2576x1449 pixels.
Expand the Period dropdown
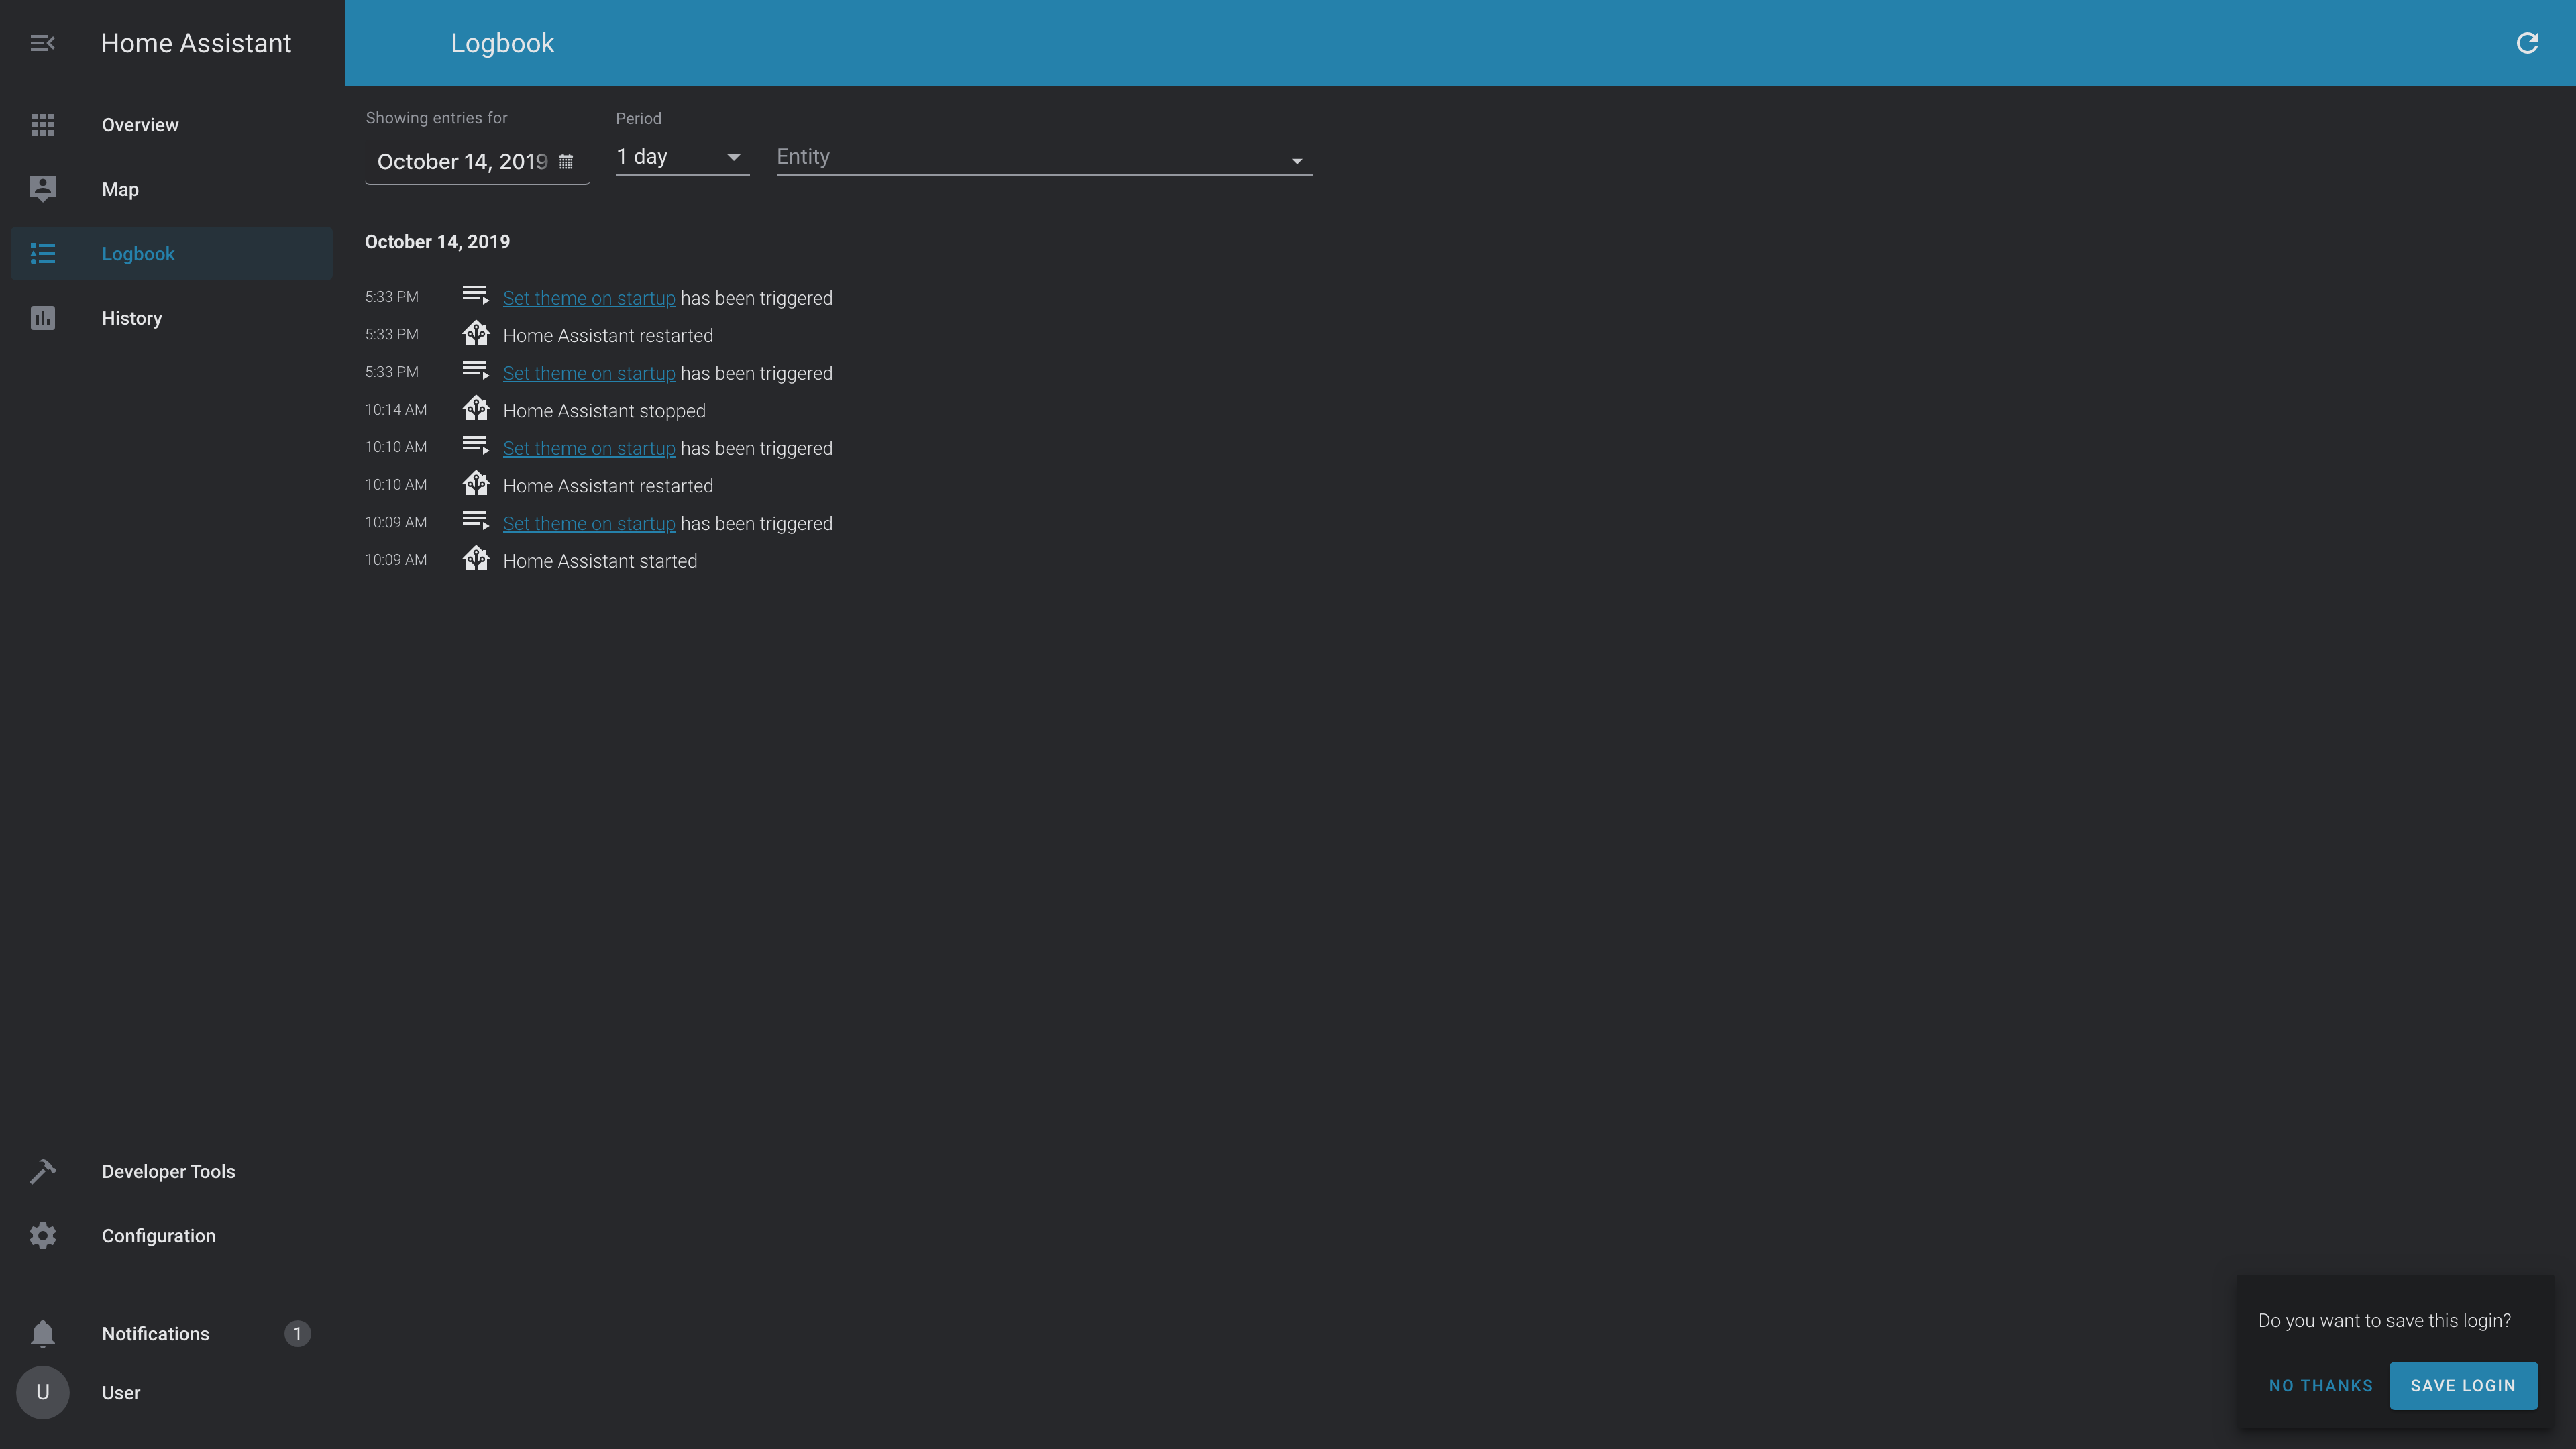click(x=682, y=157)
